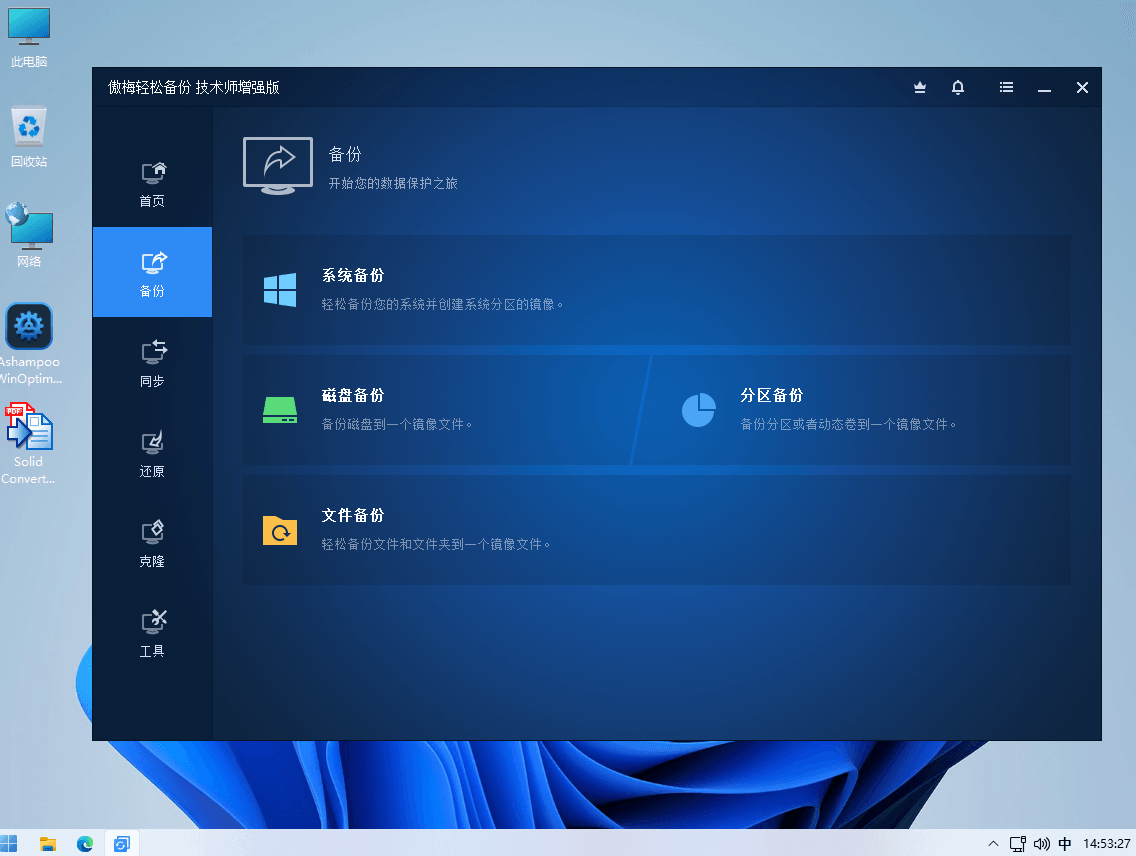
Task: Click the green disk backup icon
Action: pos(280,410)
